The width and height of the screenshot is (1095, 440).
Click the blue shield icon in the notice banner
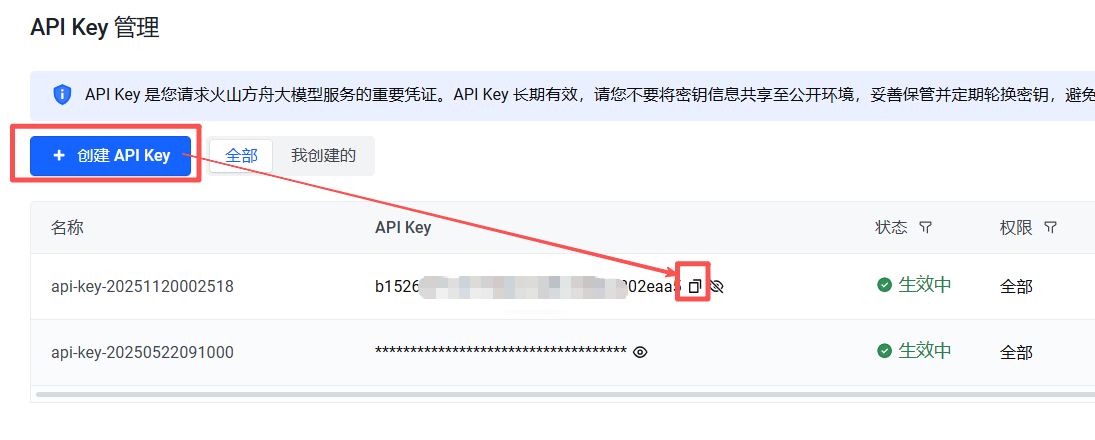click(63, 94)
